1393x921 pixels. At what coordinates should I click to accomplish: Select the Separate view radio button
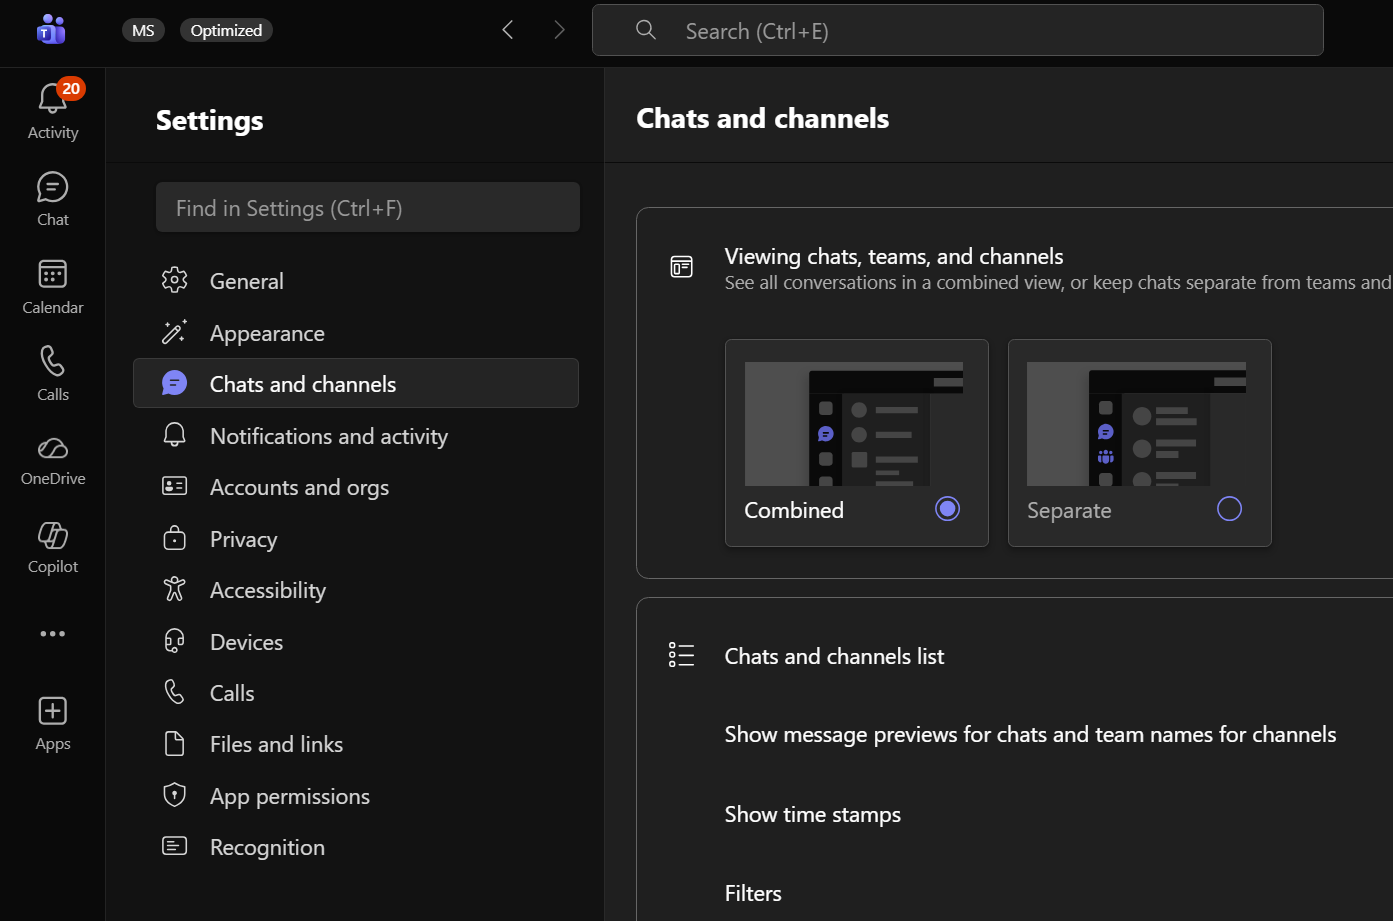coord(1229,509)
